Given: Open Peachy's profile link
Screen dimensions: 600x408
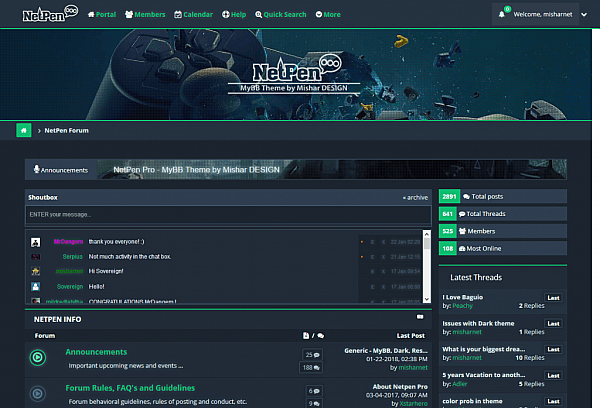Looking at the screenshot, I should click(463, 305).
